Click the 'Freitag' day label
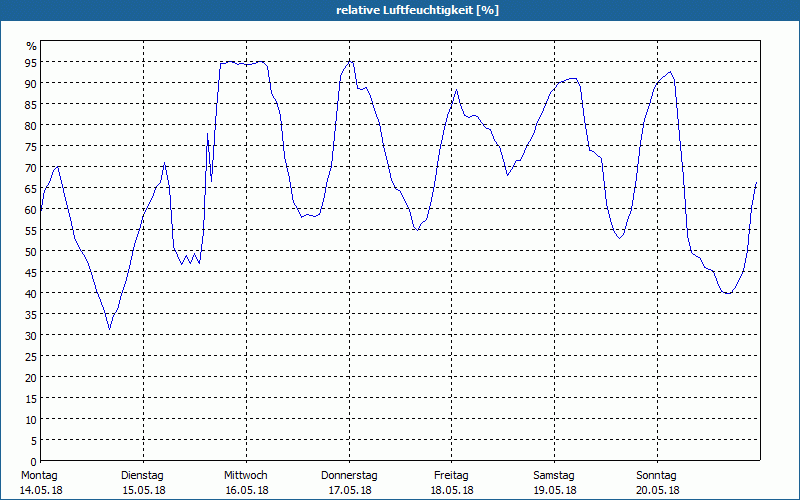Screen dimensions: 800x500 pos(452,476)
